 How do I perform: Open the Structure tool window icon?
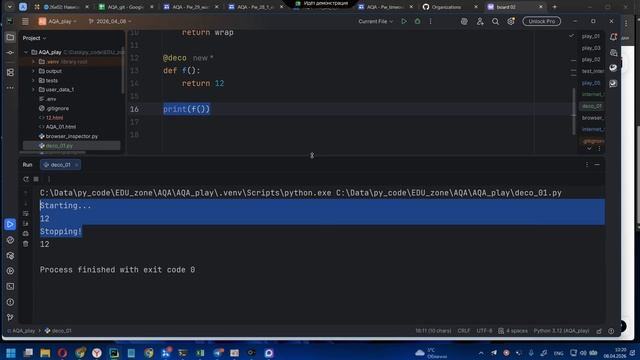click(x=10, y=72)
